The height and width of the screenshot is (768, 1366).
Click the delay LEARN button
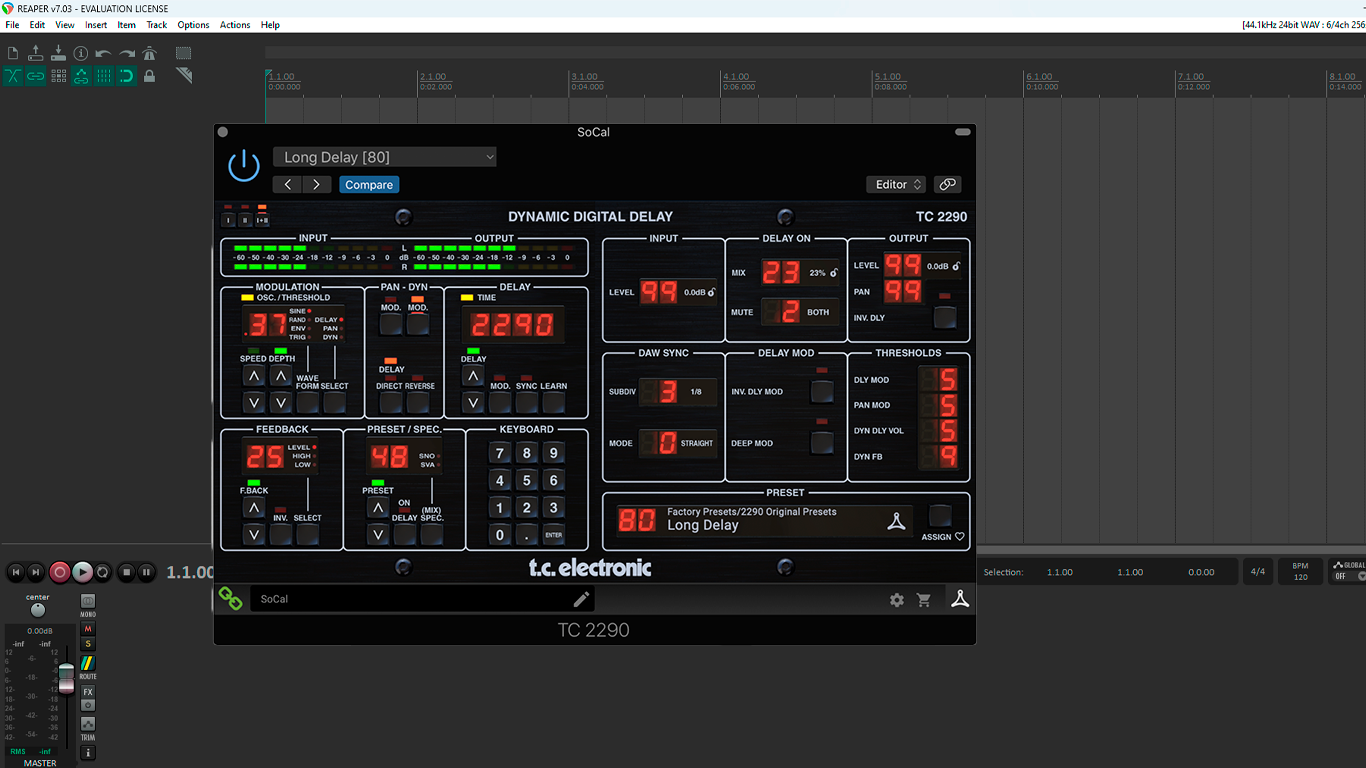coord(554,403)
